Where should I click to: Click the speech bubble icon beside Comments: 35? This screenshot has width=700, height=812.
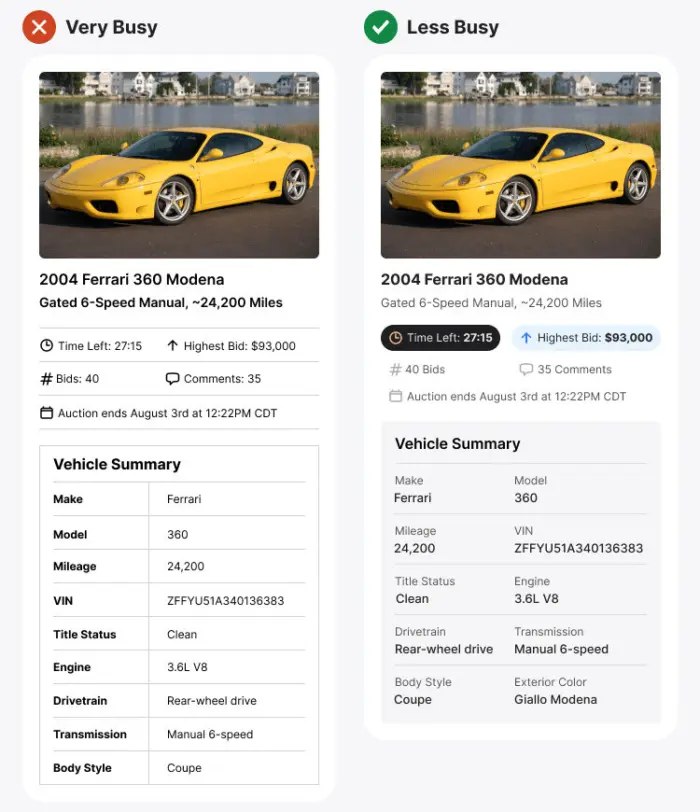tap(172, 379)
